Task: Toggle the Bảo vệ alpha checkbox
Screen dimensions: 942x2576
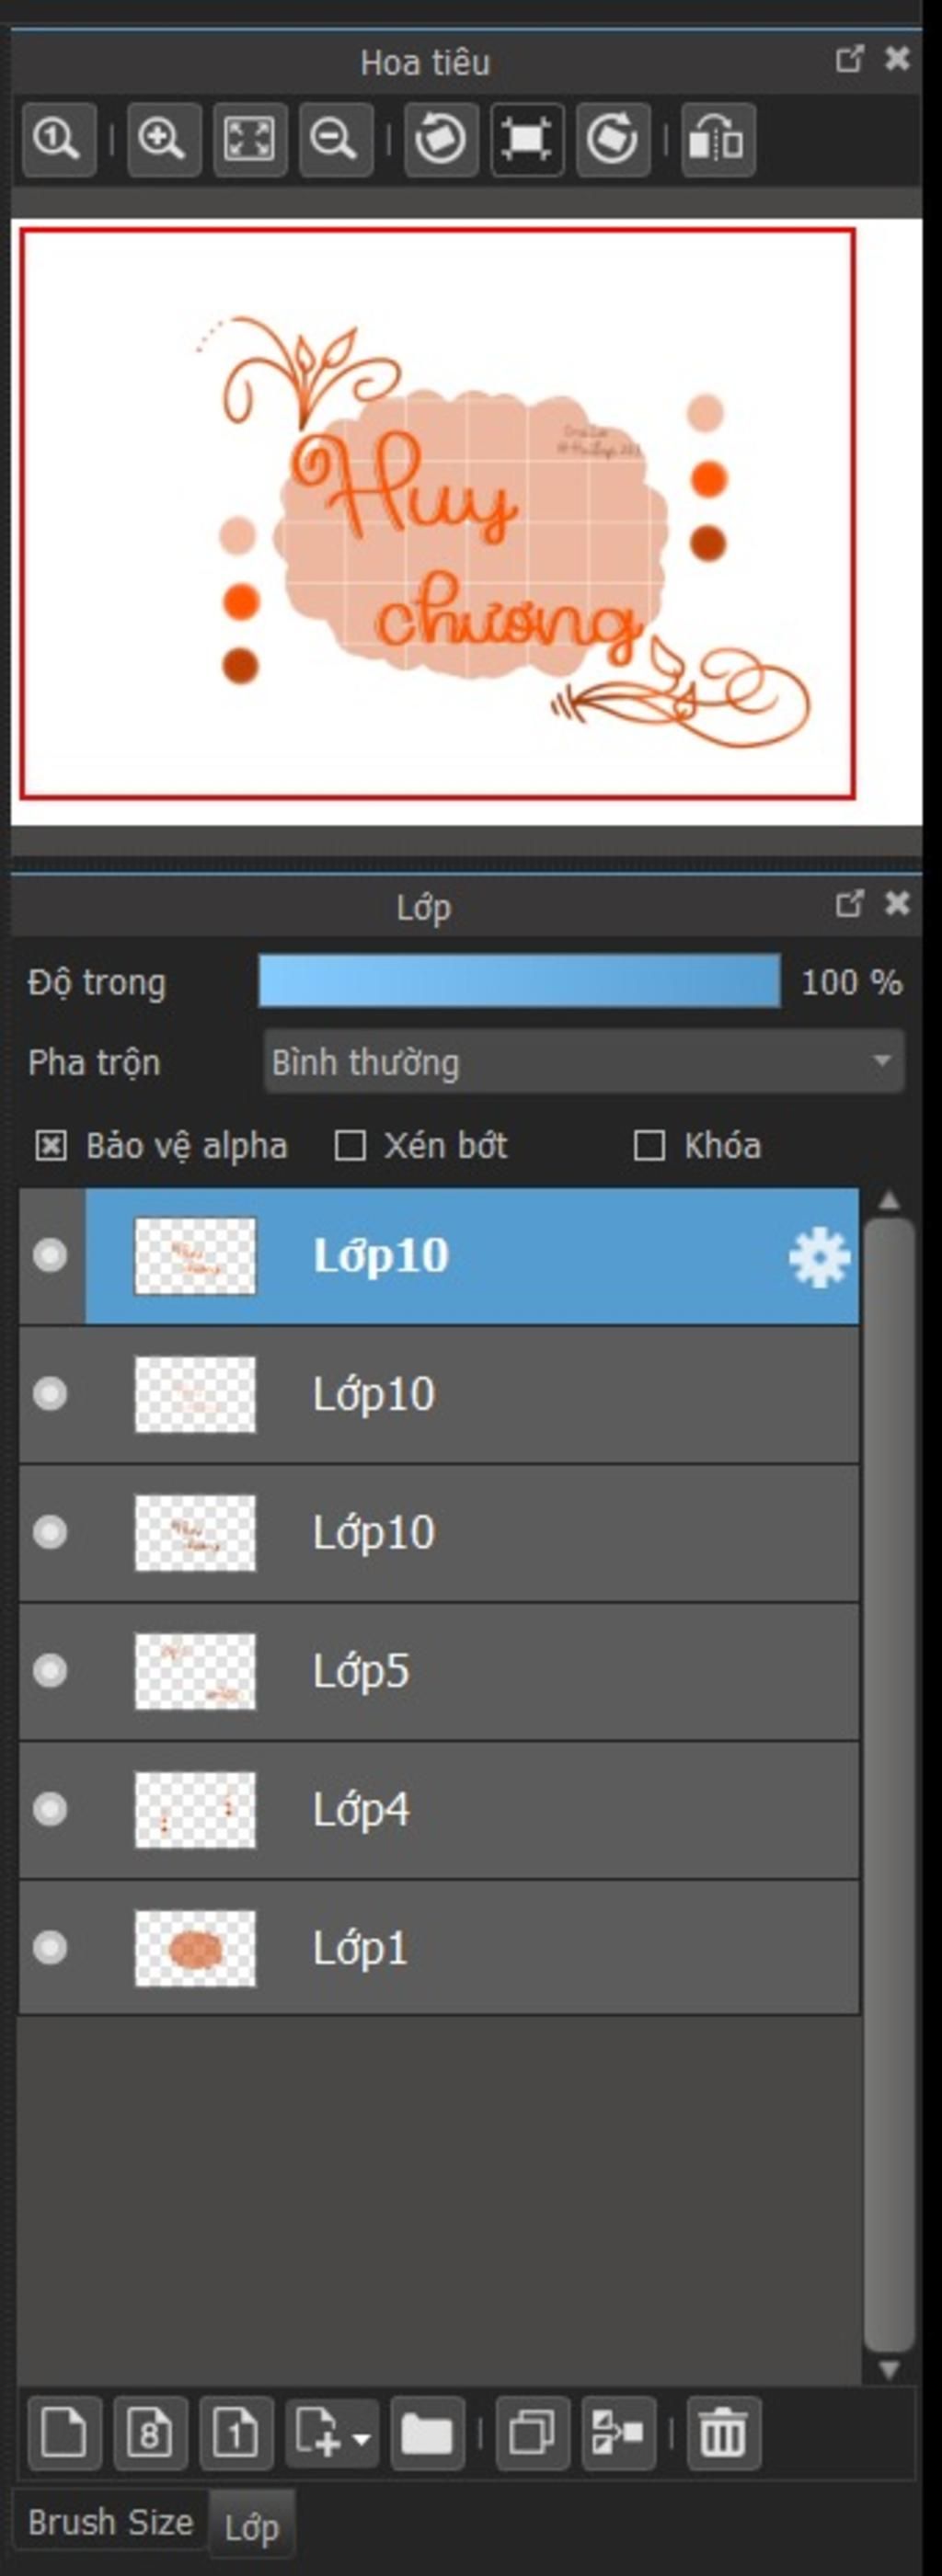Action: tap(51, 1145)
